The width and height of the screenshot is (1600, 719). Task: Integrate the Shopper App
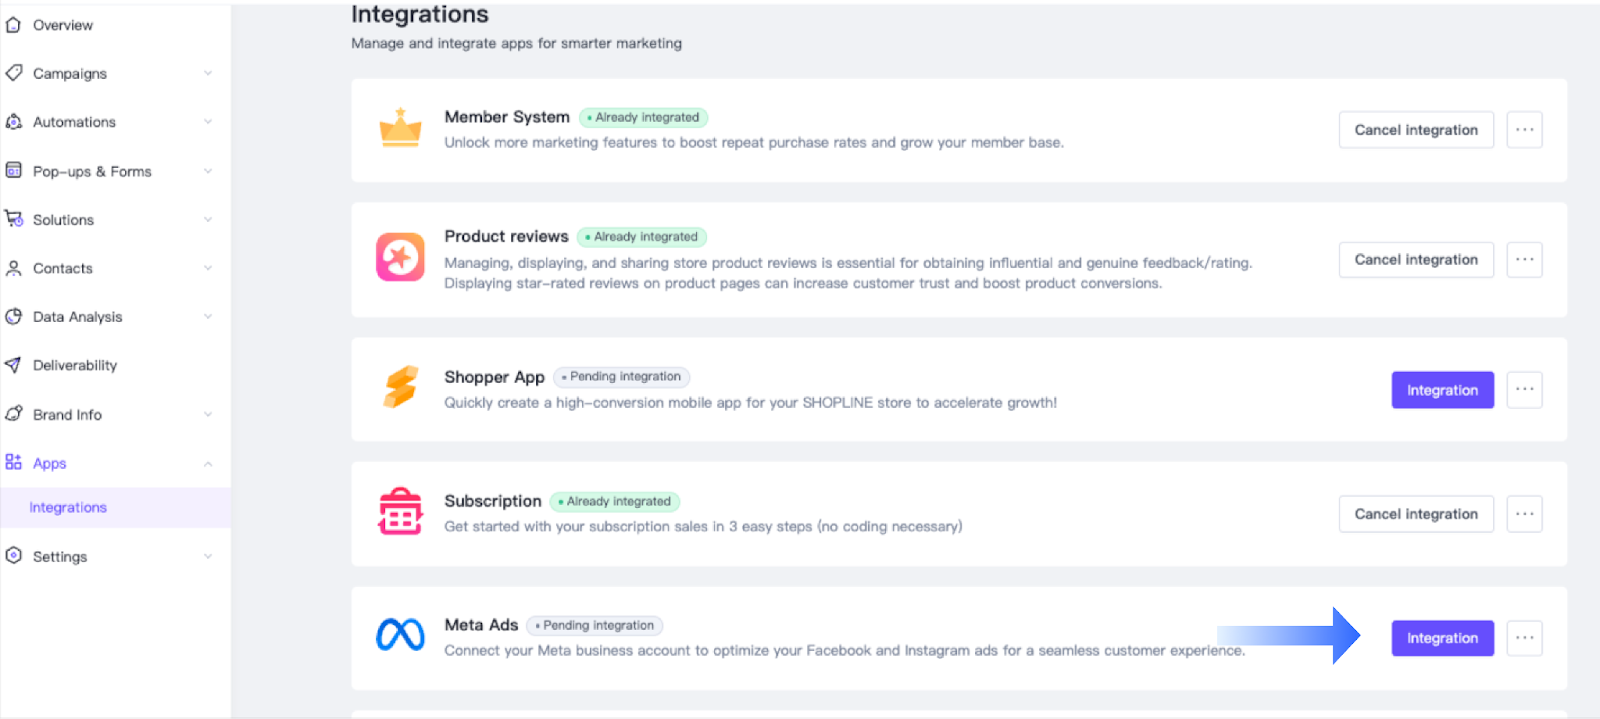point(1442,390)
